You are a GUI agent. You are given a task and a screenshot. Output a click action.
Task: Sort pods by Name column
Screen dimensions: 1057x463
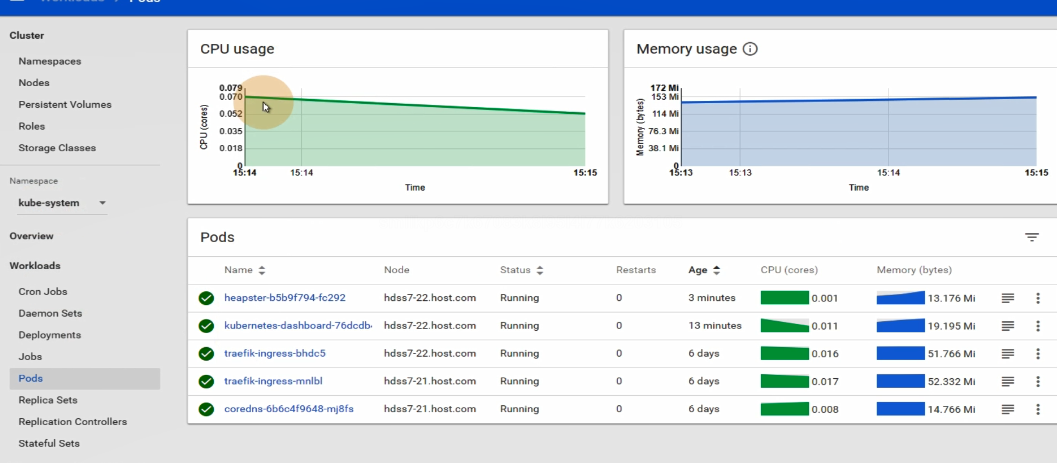(245, 270)
